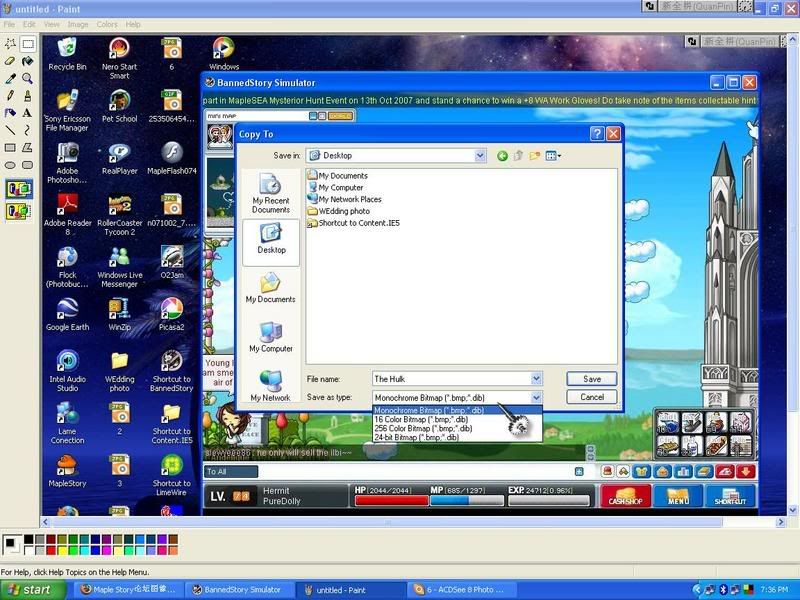
Task: Open the Recycle Bin desktop icon
Action: (67, 54)
